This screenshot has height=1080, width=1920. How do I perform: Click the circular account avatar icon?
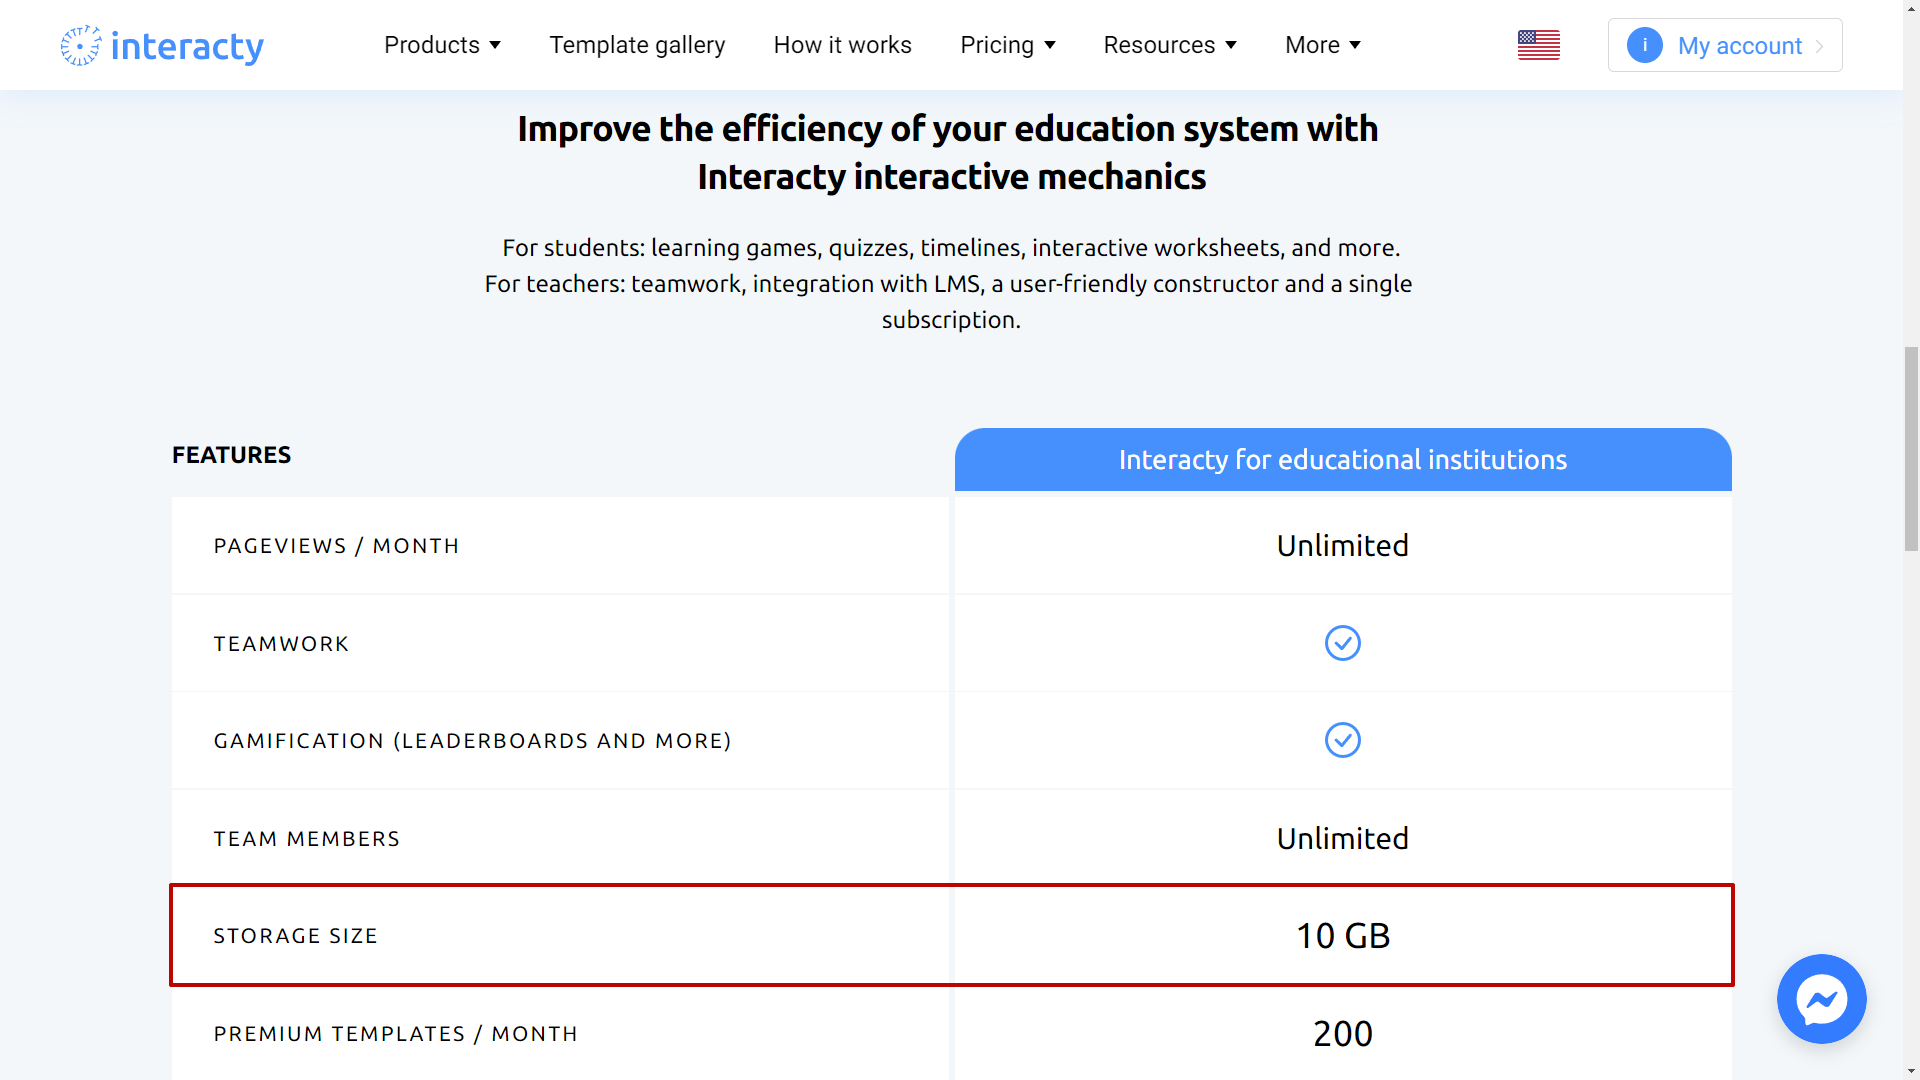pyautogui.click(x=1645, y=45)
